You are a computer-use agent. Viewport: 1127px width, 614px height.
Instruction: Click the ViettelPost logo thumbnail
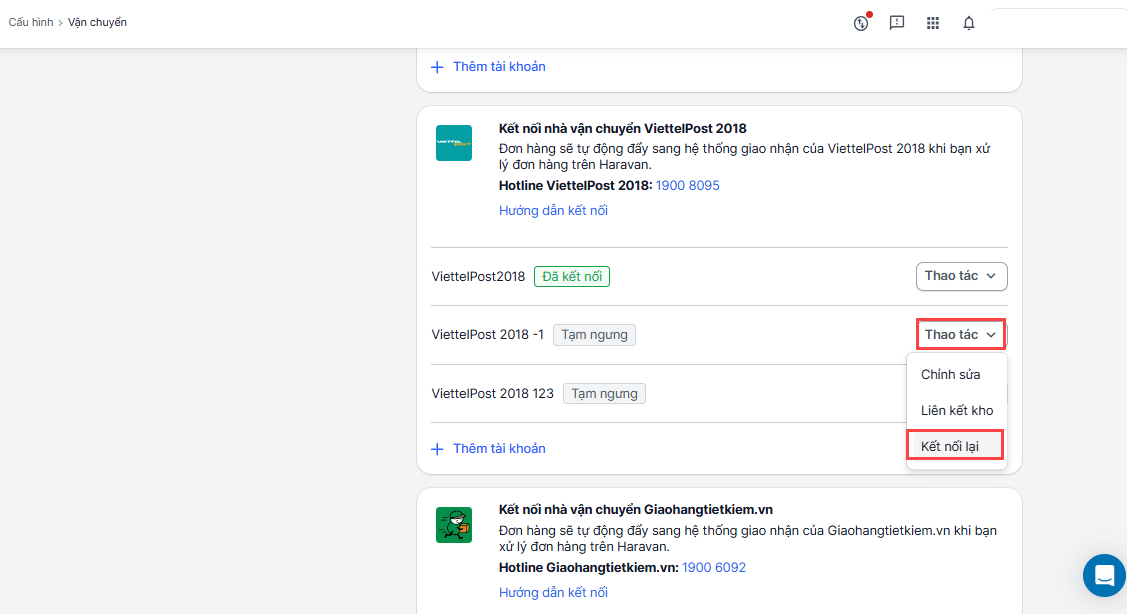(x=453, y=143)
